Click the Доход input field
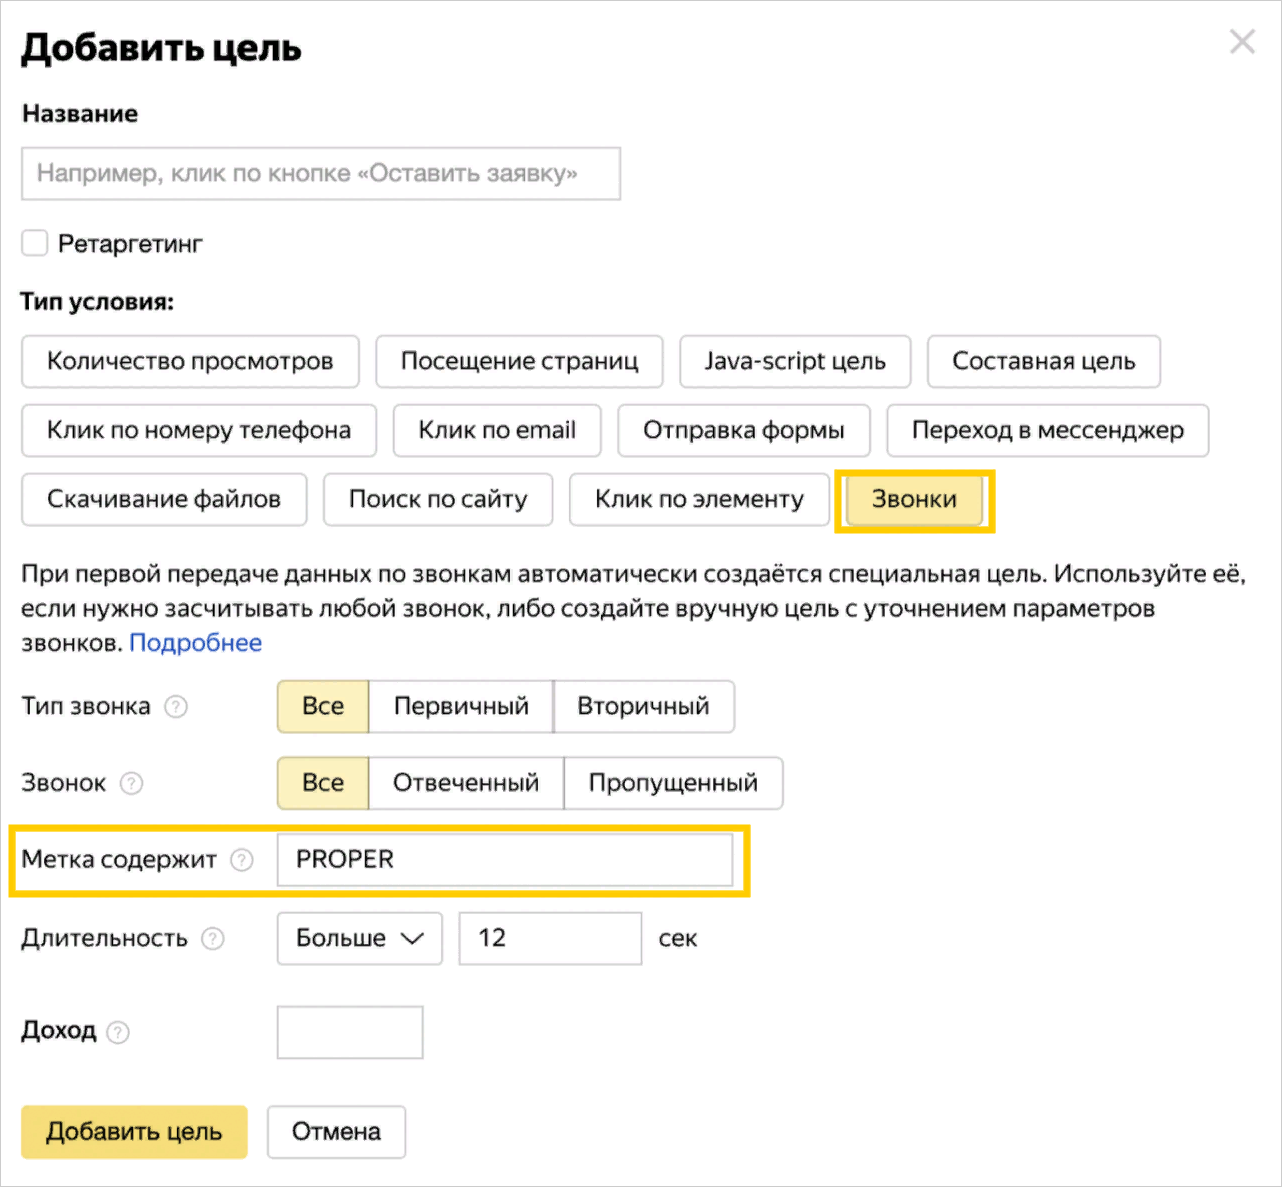1282x1187 pixels. pos(350,1032)
